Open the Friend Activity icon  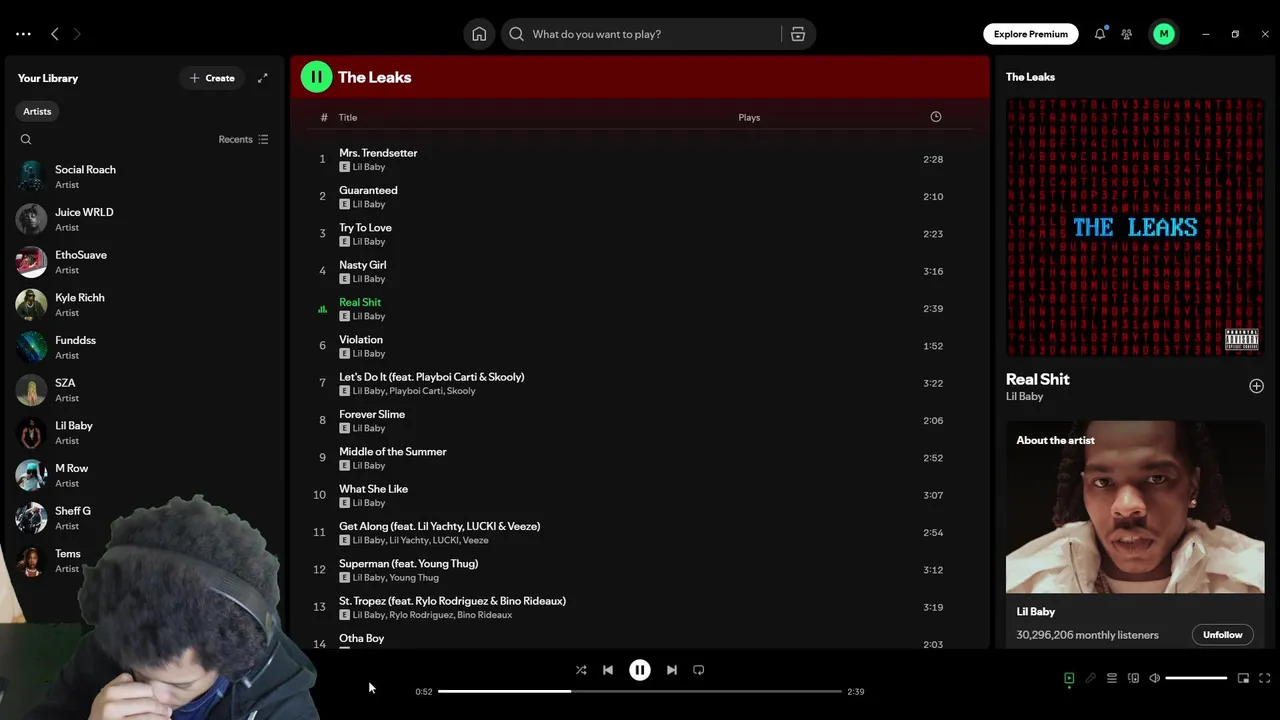click(x=1127, y=34)
